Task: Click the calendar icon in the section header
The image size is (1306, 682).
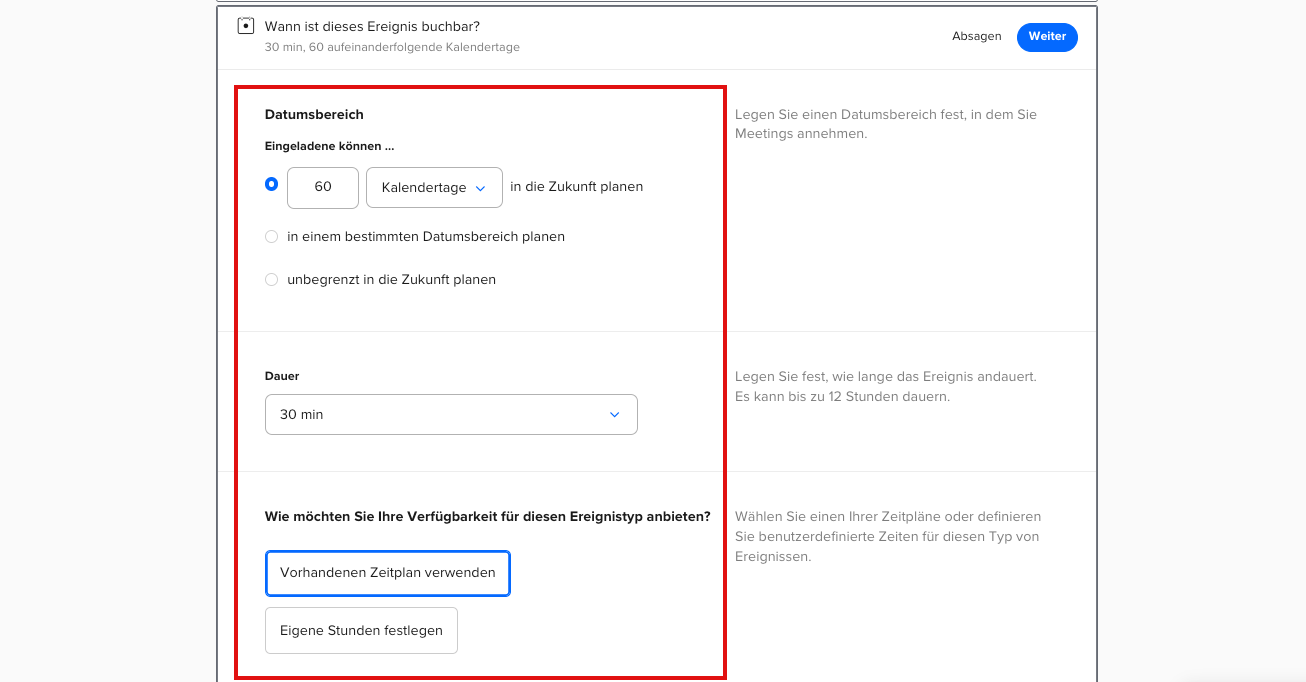Action: (x=245, y=26)
